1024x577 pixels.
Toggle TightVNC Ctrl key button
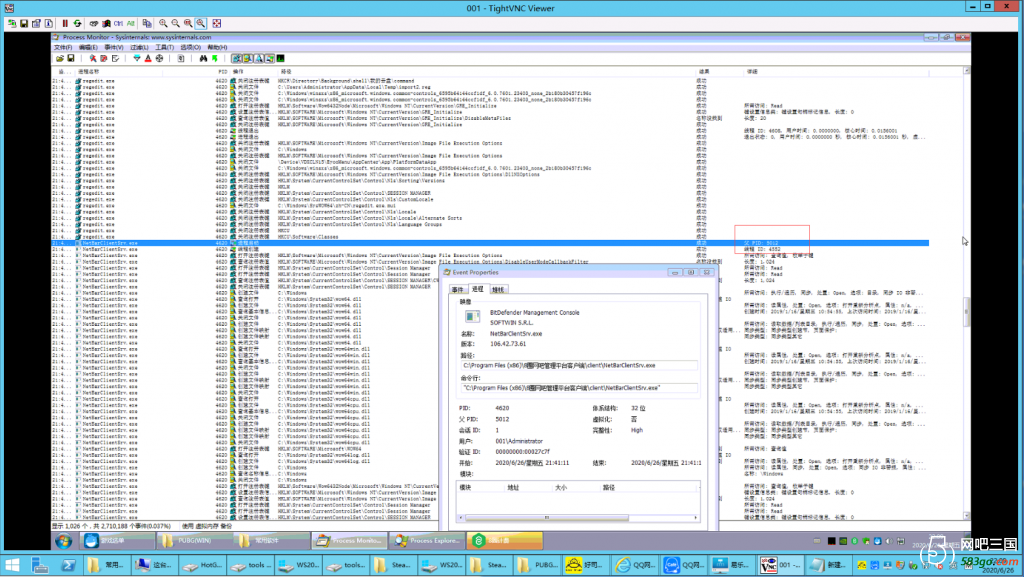coord(118,23)
